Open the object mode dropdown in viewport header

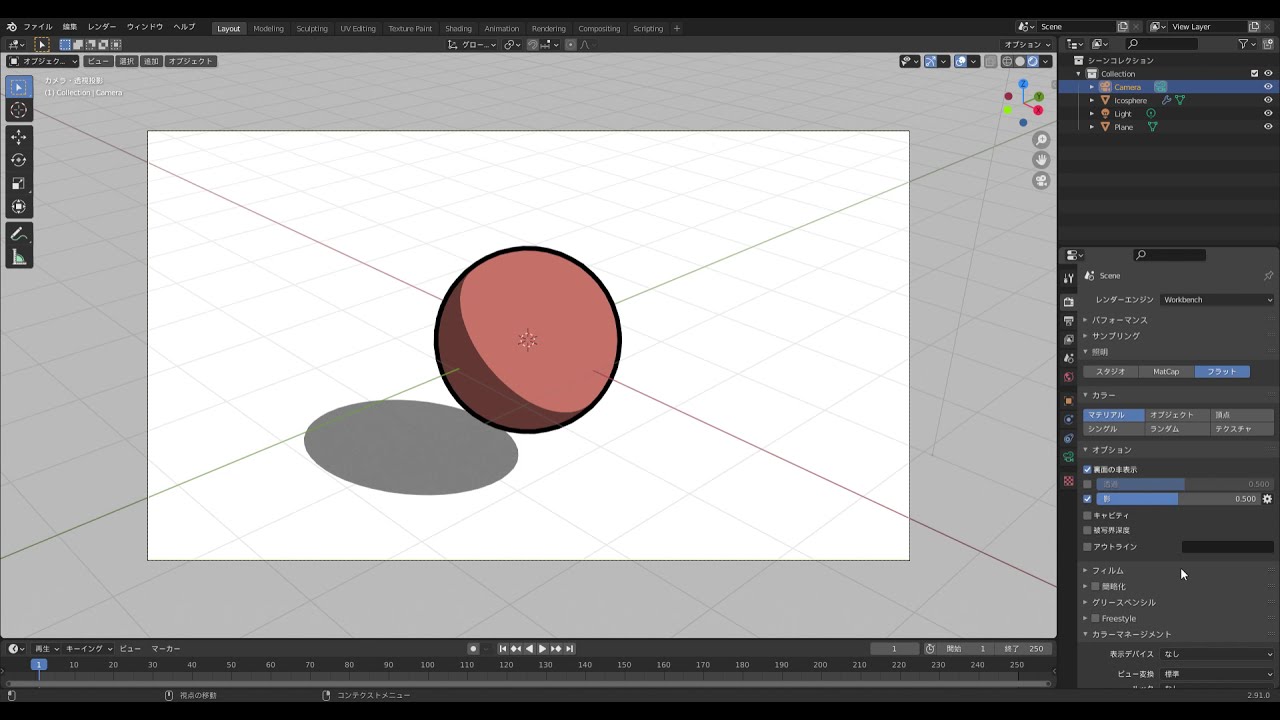[43, 61]
